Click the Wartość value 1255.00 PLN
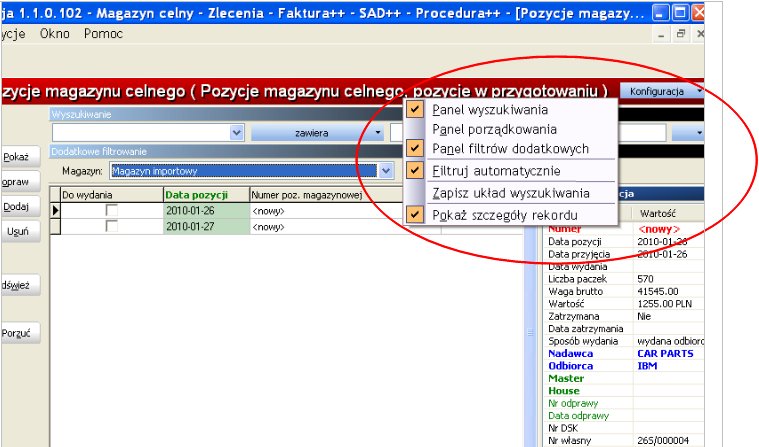The width and height of the screenshot is (759, 447). click(665, 304)
